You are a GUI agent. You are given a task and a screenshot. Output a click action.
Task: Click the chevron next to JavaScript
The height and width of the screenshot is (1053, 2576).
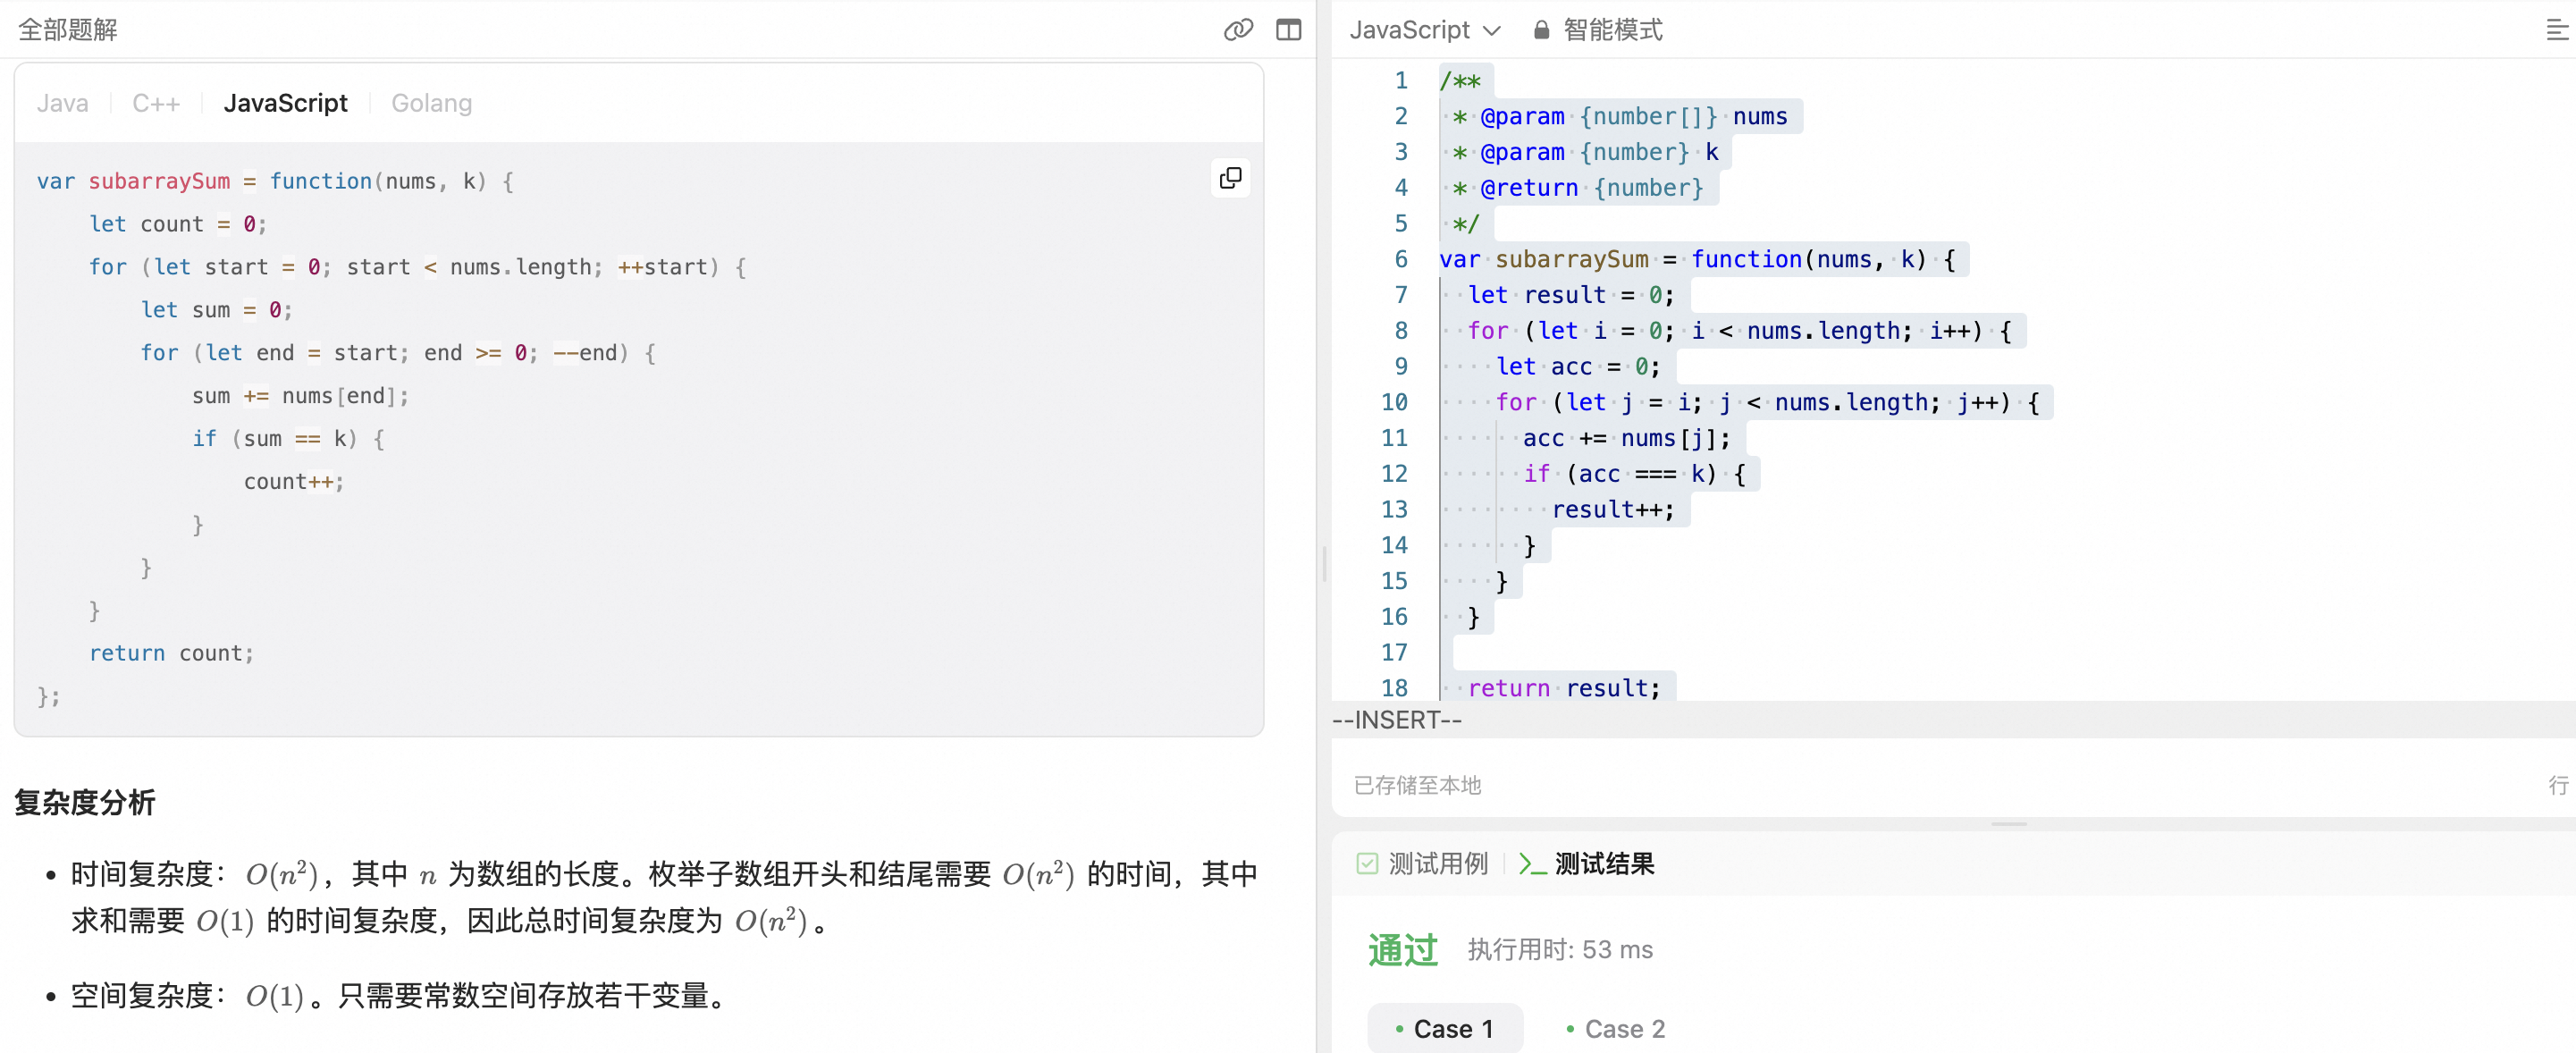(1492, 31)
